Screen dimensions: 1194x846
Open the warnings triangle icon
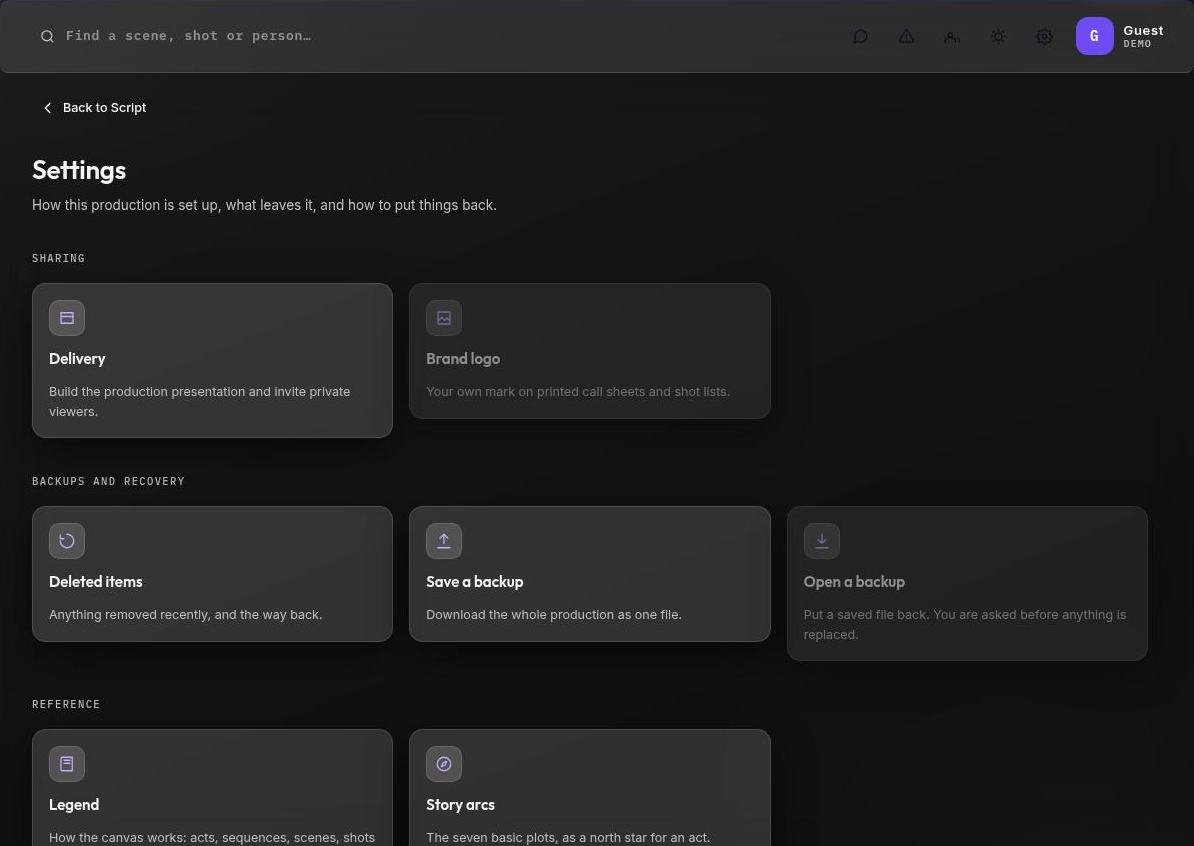[906, 37]
